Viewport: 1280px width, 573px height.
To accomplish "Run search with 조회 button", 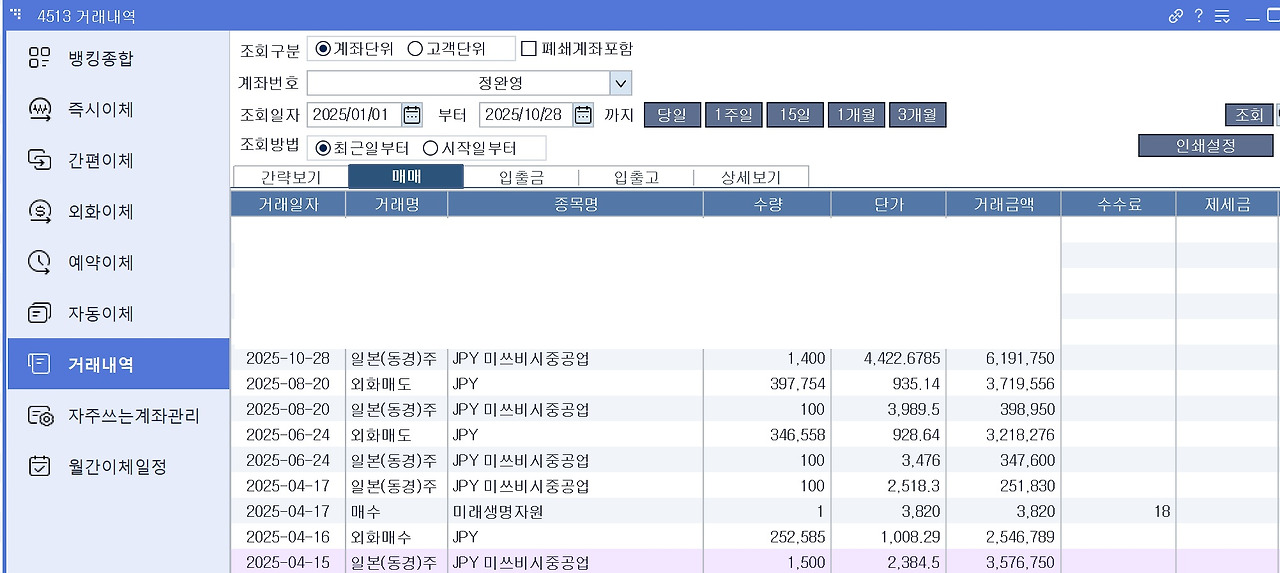I will [1249, 115].
